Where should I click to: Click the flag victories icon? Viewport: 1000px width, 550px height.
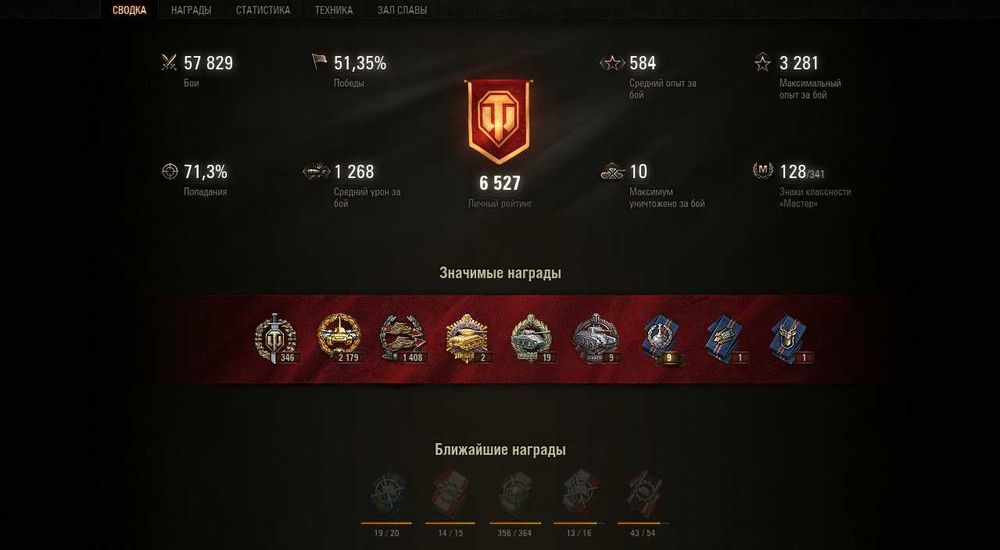pyautogui.click(x=319, y=62)
